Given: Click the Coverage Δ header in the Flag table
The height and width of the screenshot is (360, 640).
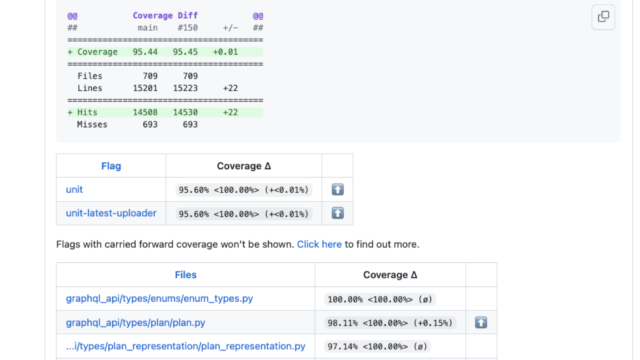Looking at the screenshot, I should (x=244, y=166).
